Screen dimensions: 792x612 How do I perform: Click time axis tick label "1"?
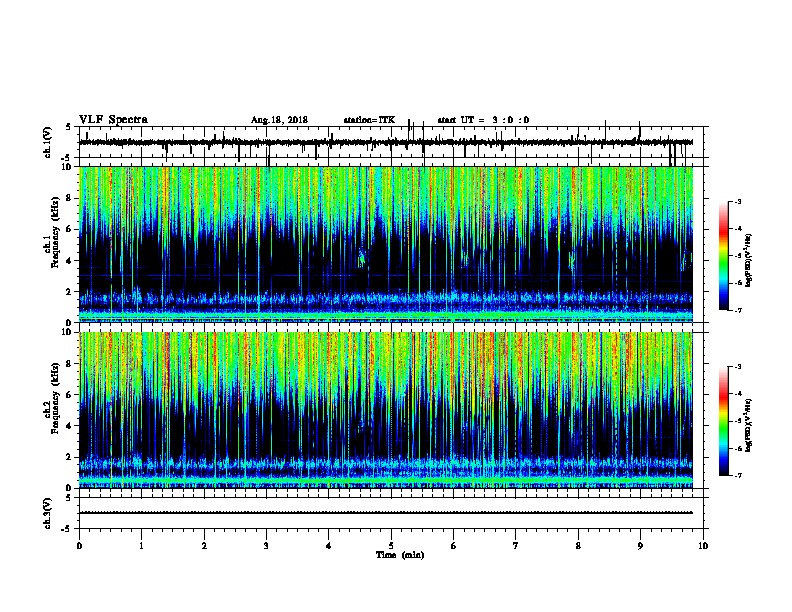pos(141,546)
